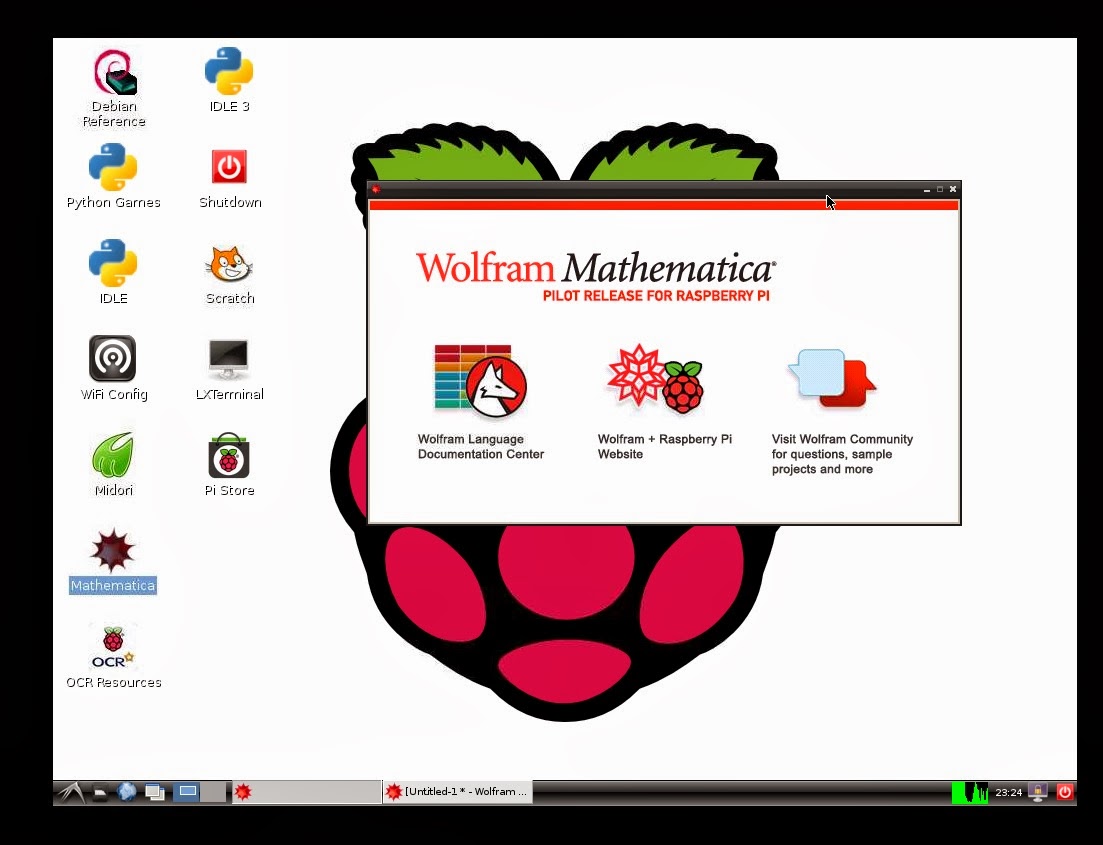
Task: Click the CPU usage monitor in tray
Action: tap(970, 792)
